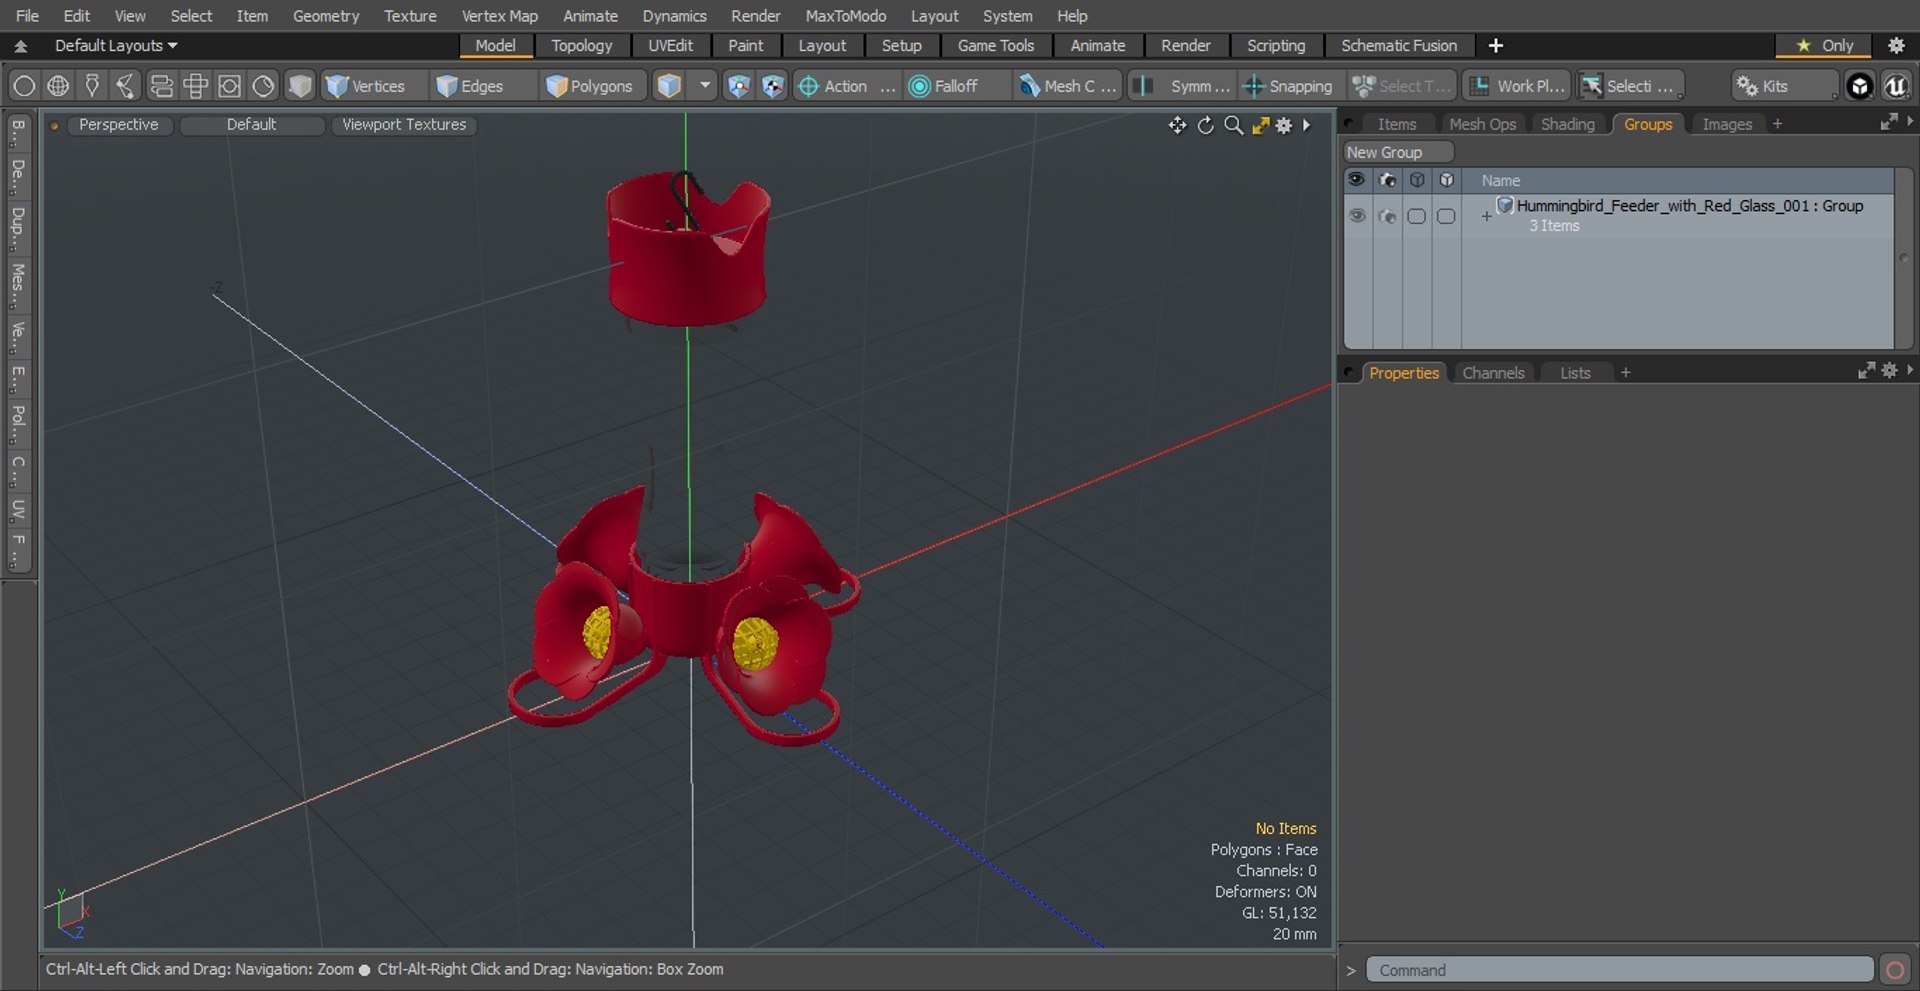Click the stacked capsules toolbar icon
The height and width of the screenshot is (991, 1920).
pyautogui.click(x=161, y=86)
